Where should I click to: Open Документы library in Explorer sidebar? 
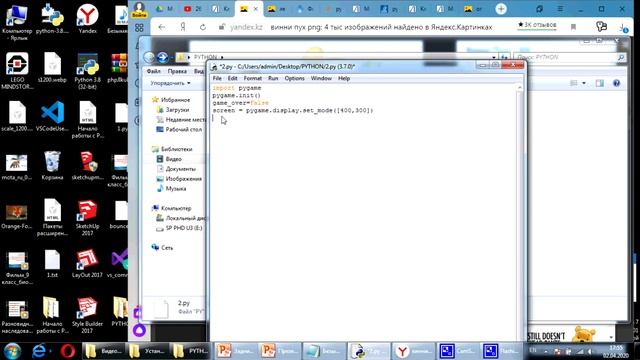(x=176, y=169)
